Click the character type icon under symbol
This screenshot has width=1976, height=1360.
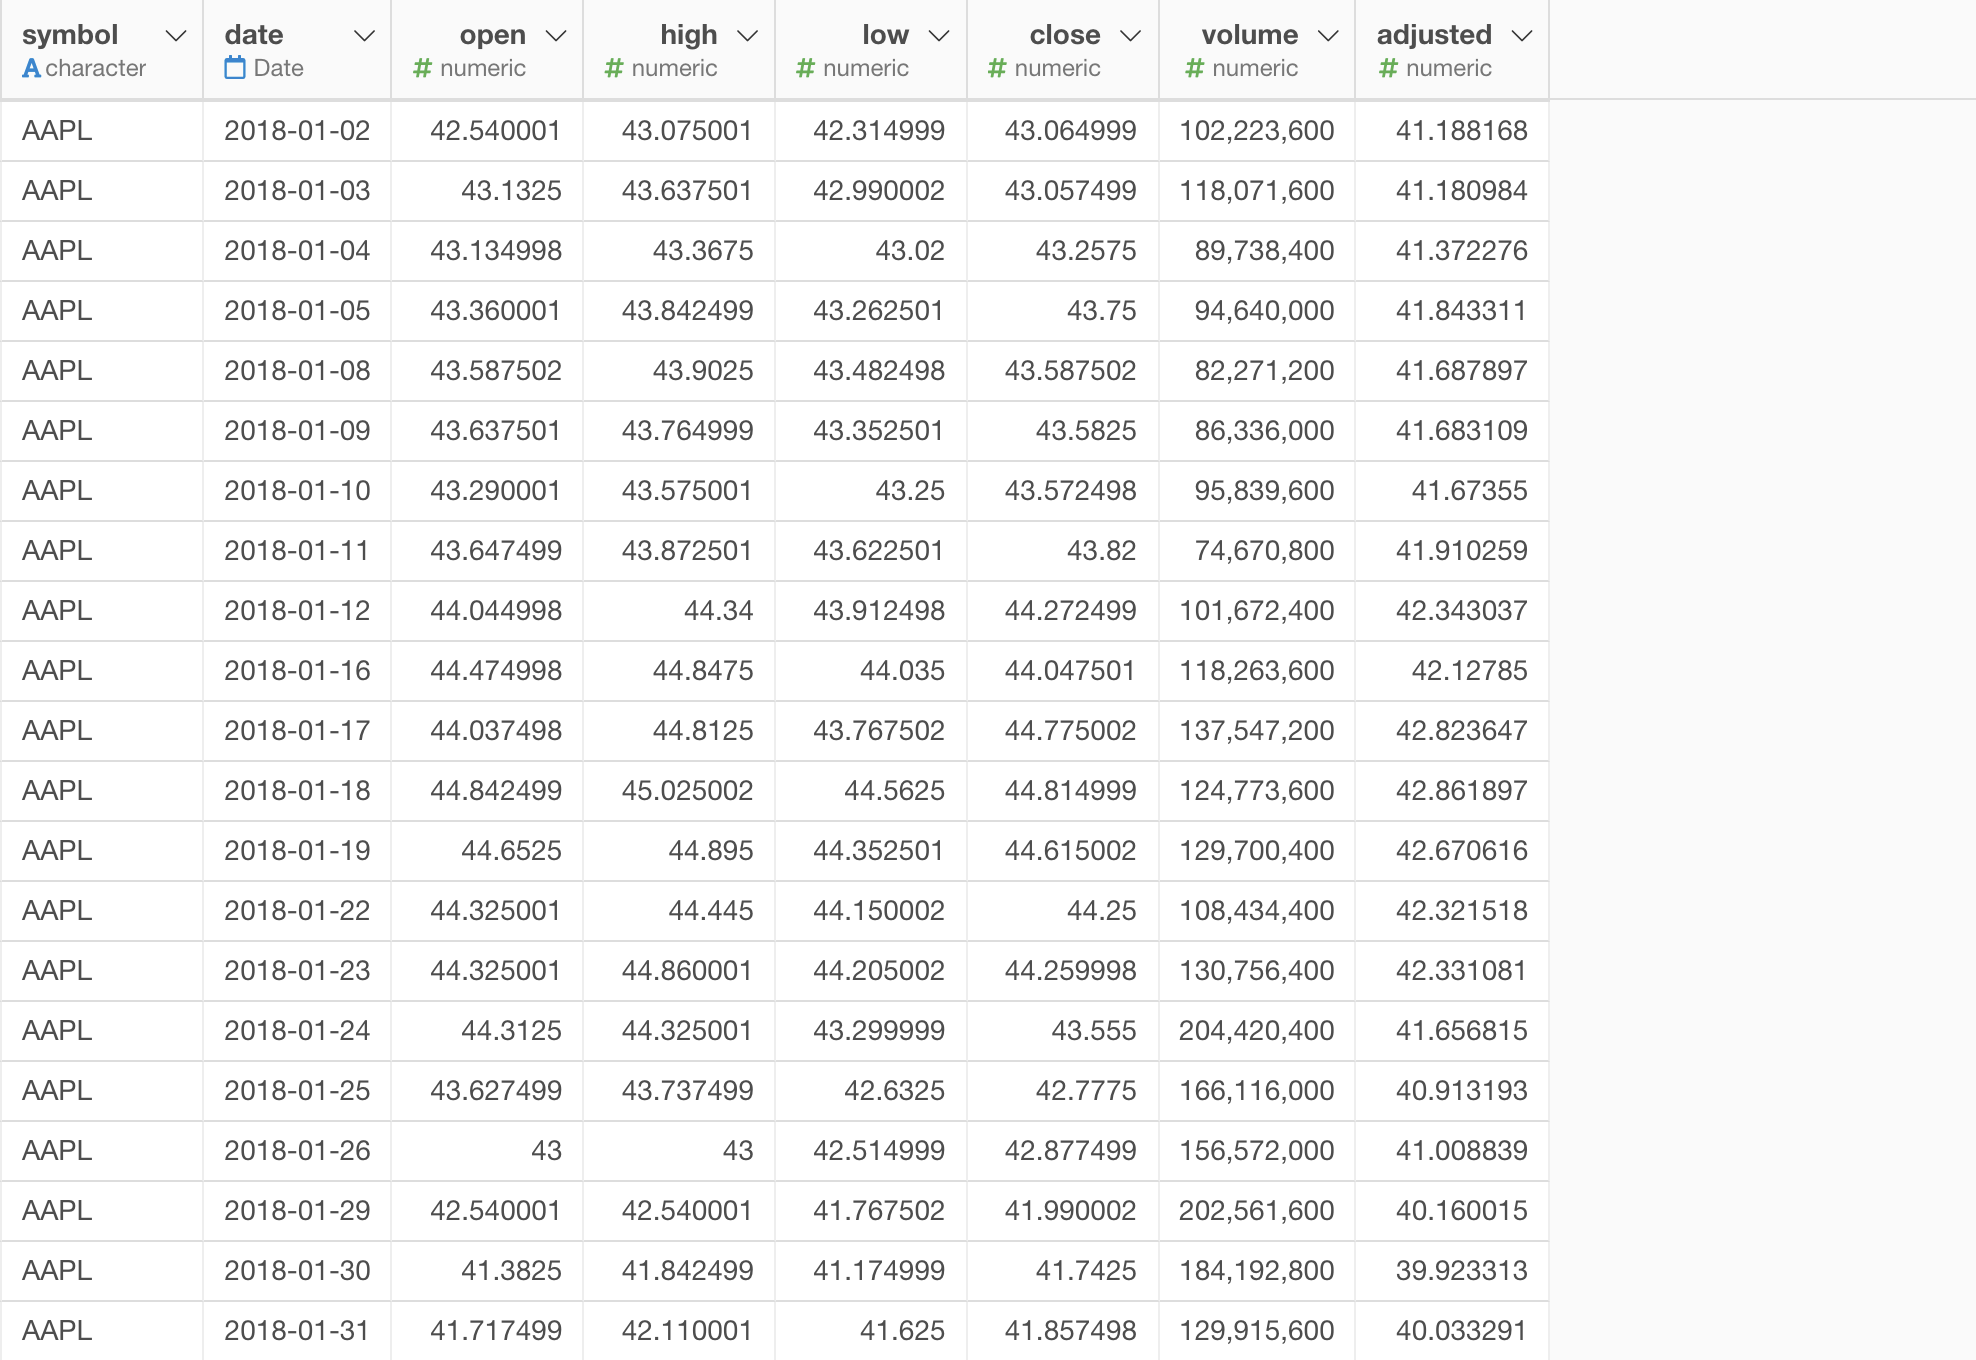31,68
